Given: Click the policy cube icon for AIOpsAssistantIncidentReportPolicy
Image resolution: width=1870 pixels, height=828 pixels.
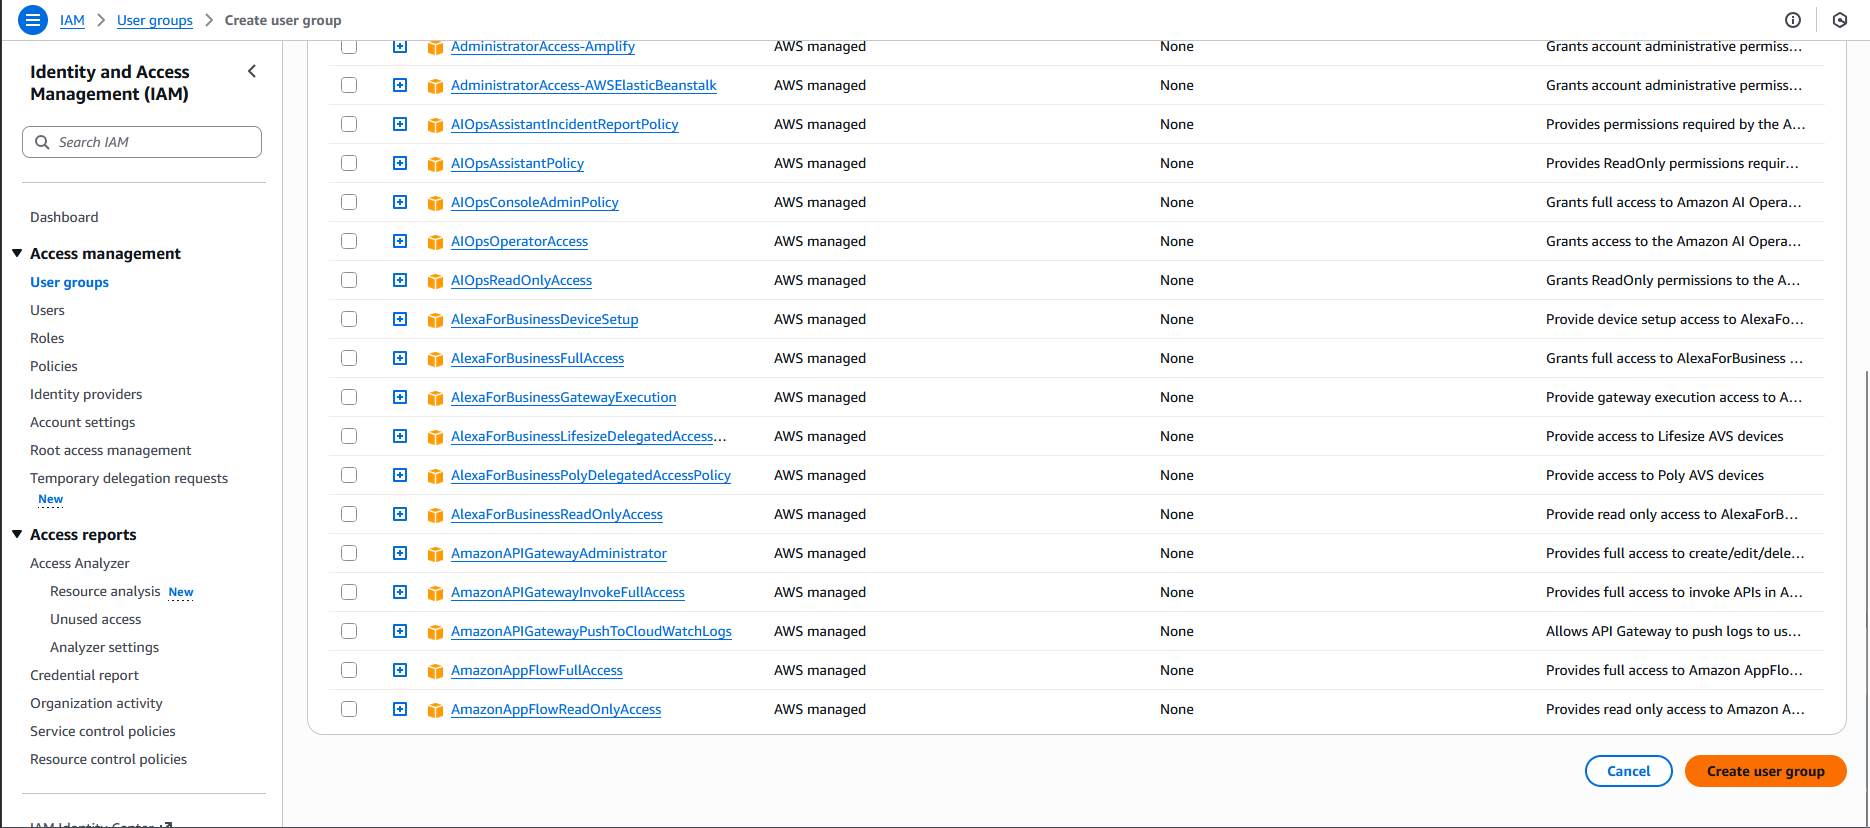Looking at the screenshot, I should pos(435,125).
